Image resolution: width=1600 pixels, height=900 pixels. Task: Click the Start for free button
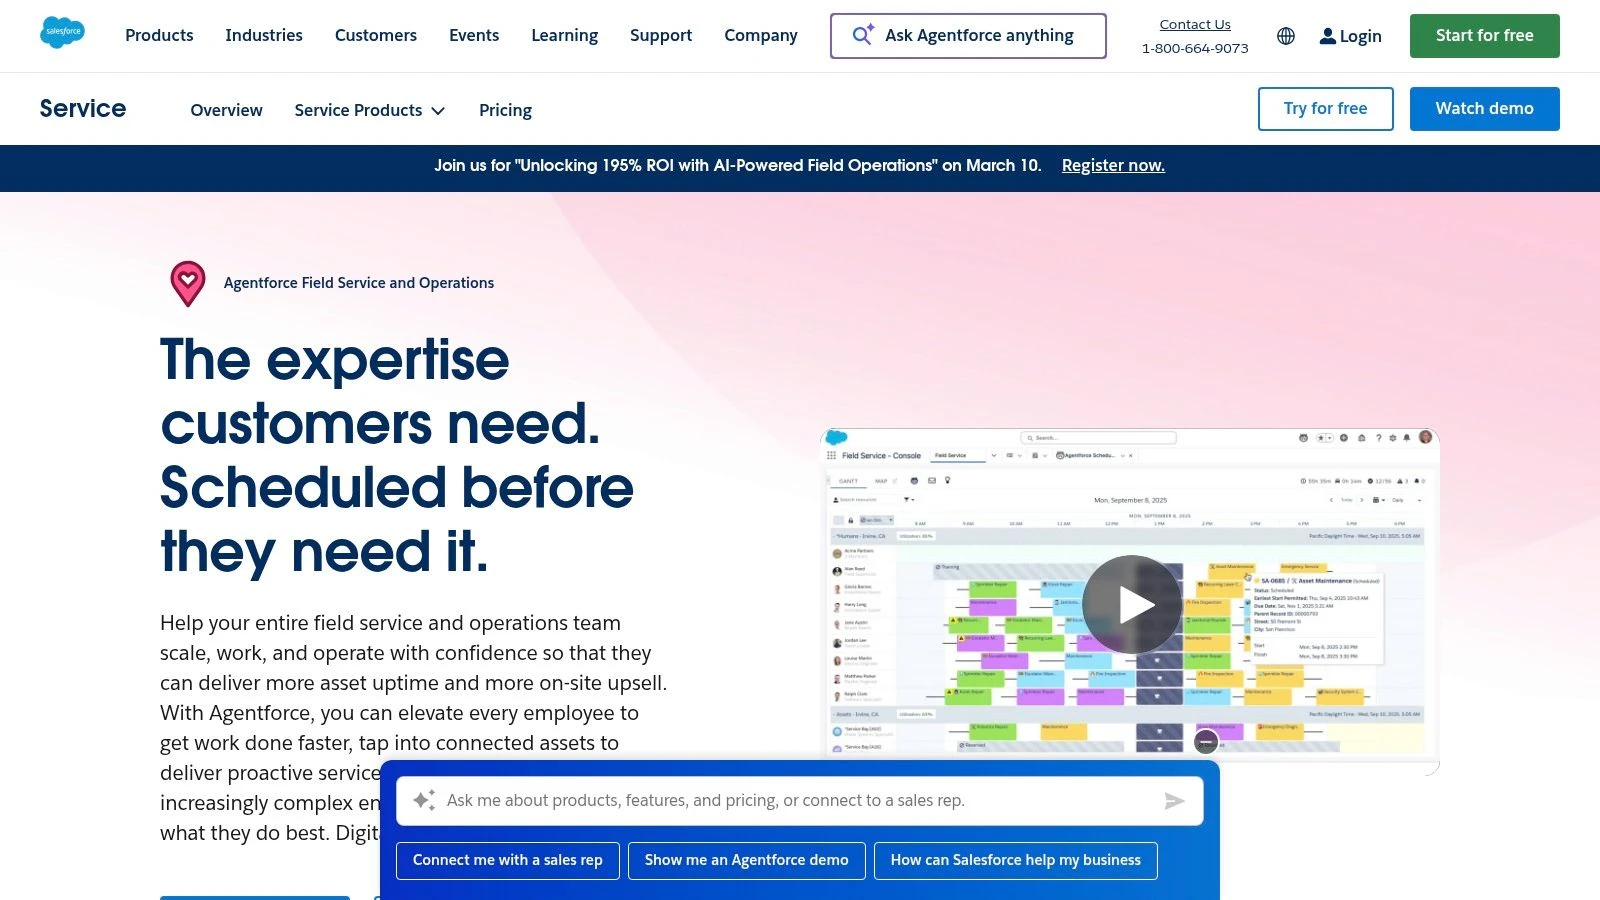coord(1484,35)
